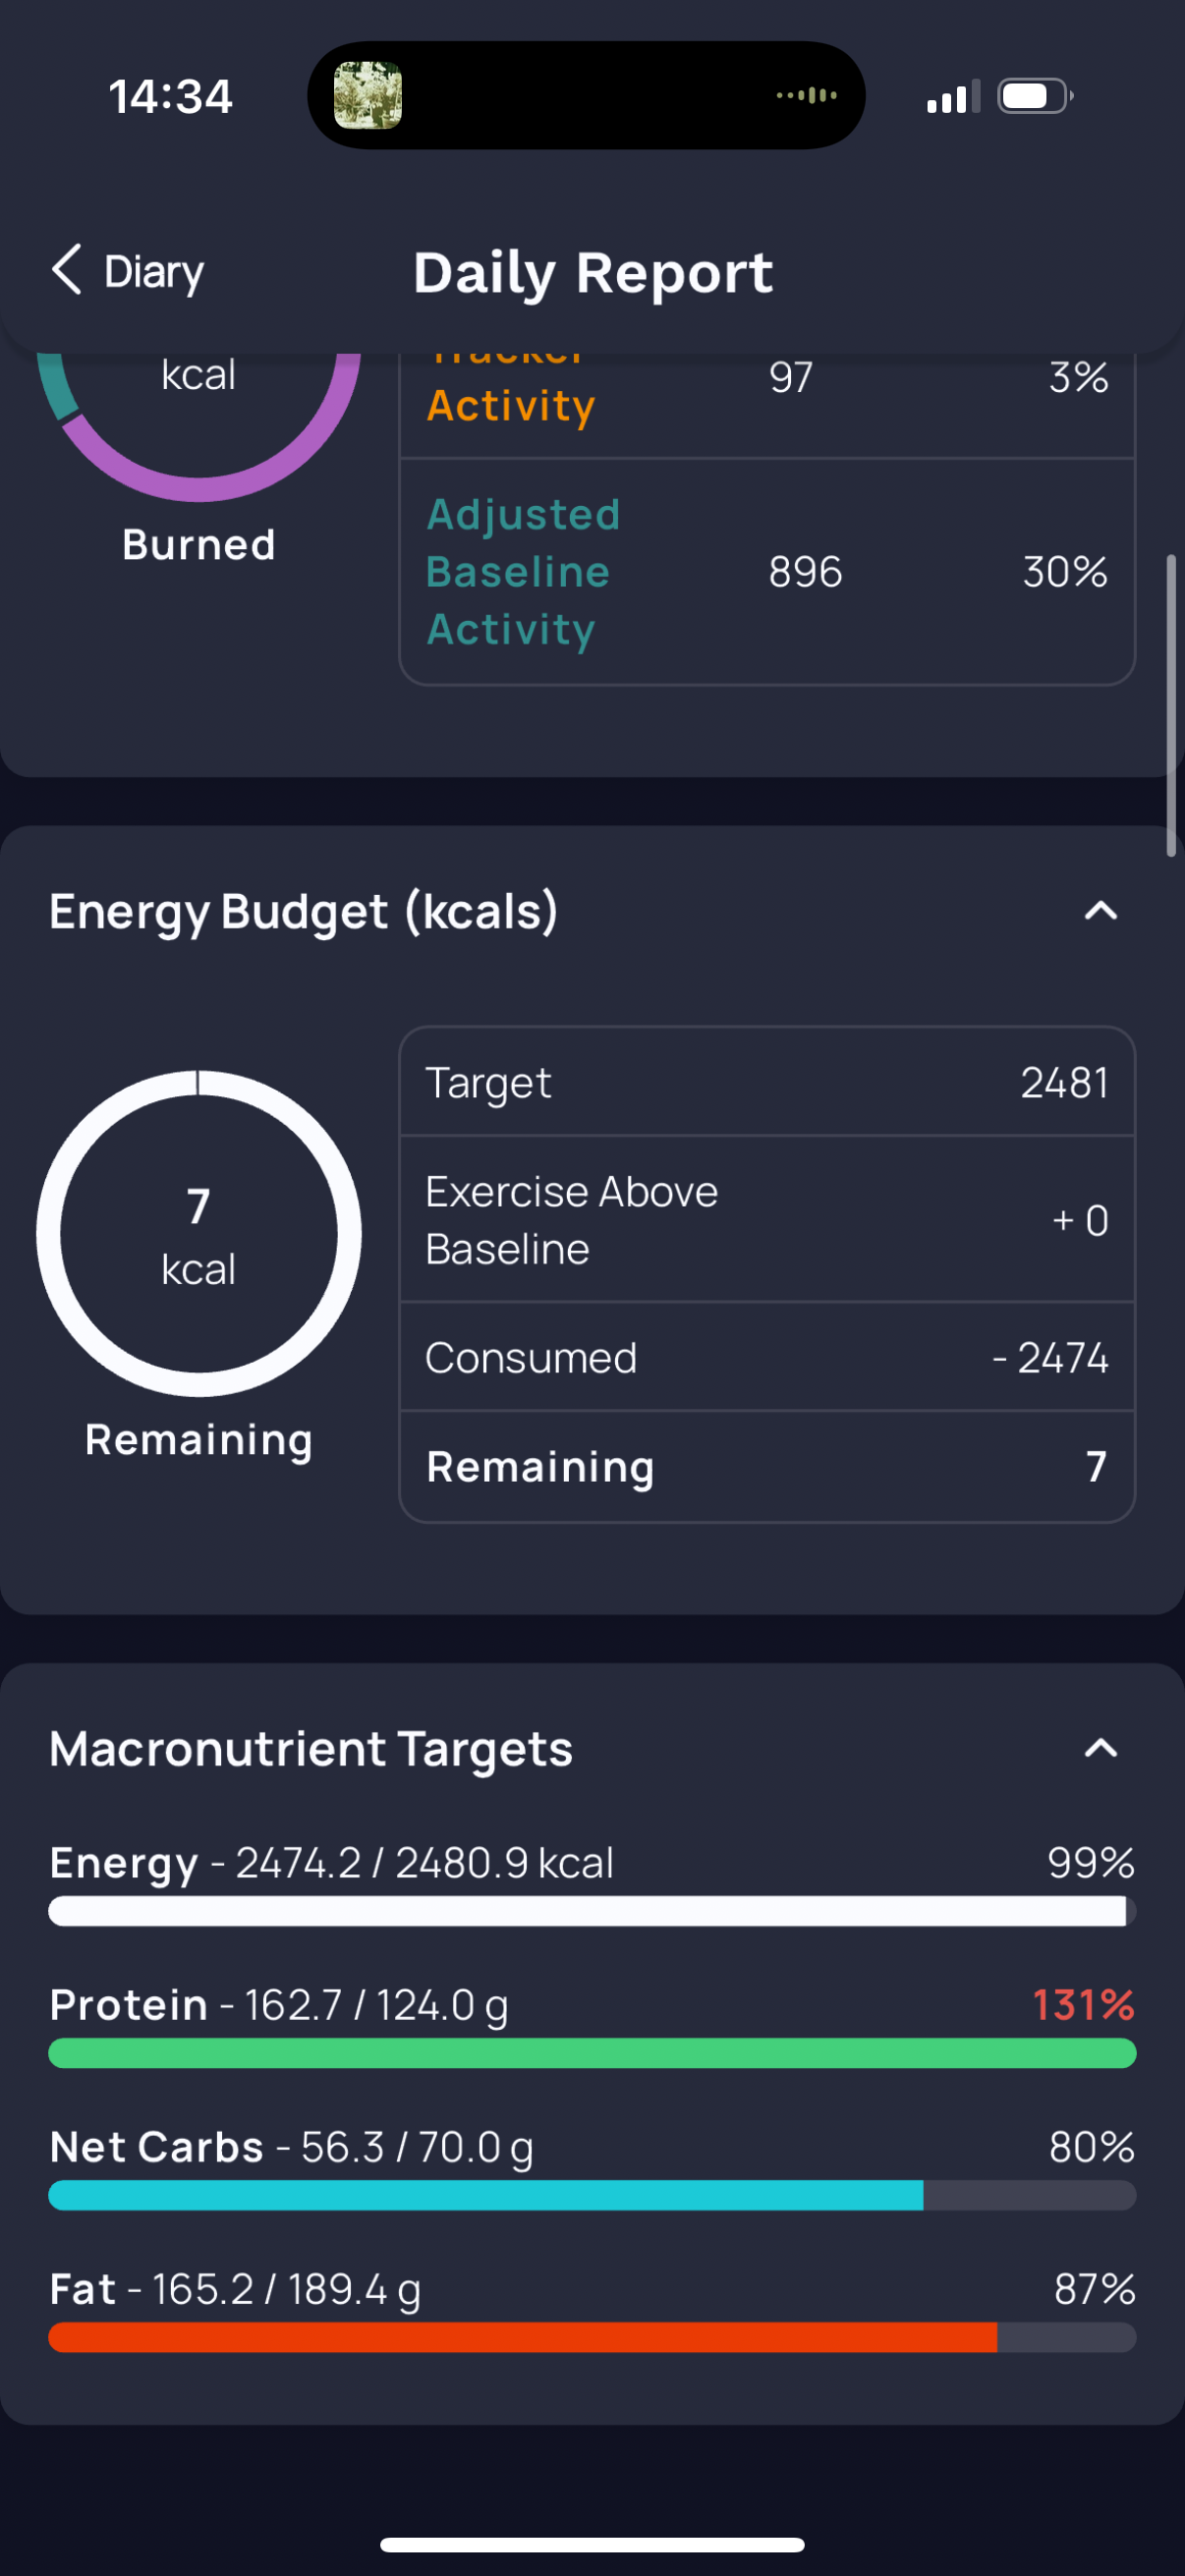Image resolution: width=1185 pixels, height=2576 pixels.
Task: Tap the vertical scrollbar on right edge
Action: 1171,706
